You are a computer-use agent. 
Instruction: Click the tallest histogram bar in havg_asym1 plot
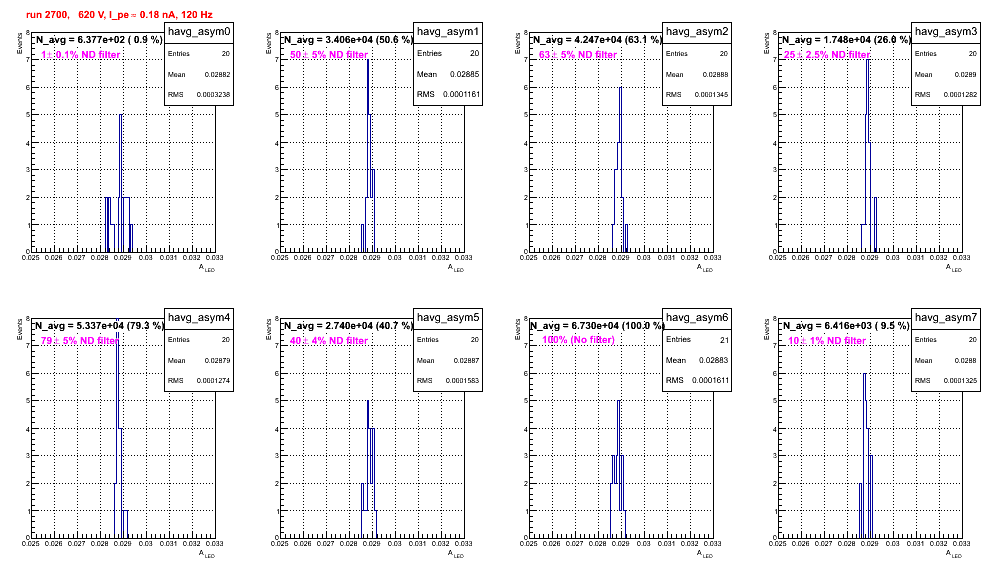click(x=368, y=156)
